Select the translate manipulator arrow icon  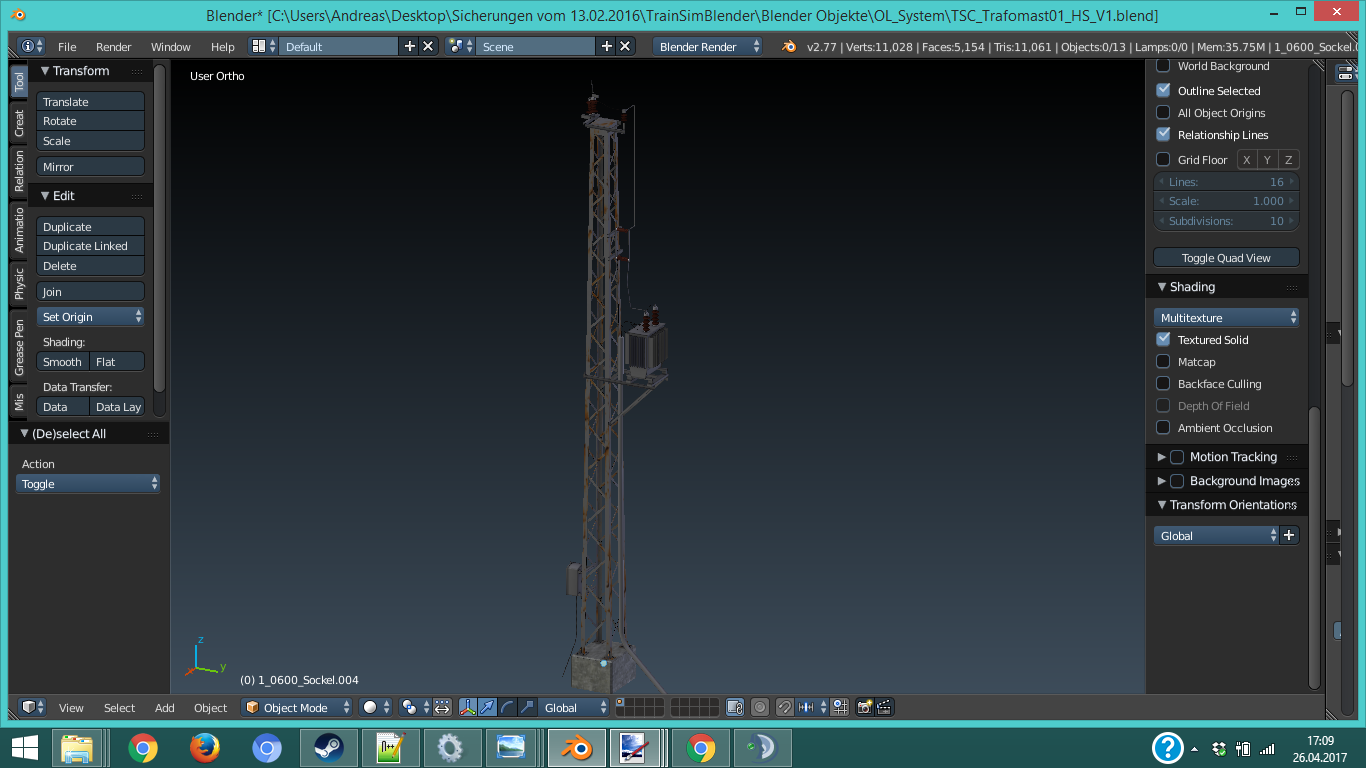pos(487,707)
